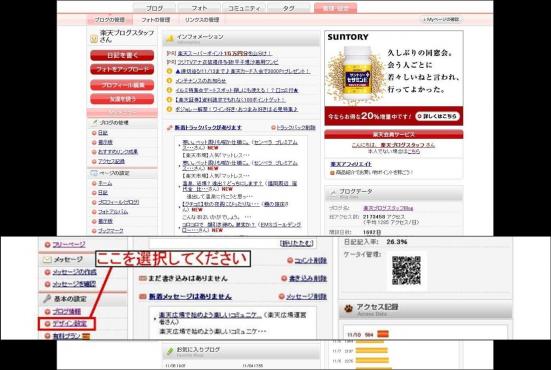
Task: Open the 楽天広場で始めよう message link
Action: coord(210,315)
